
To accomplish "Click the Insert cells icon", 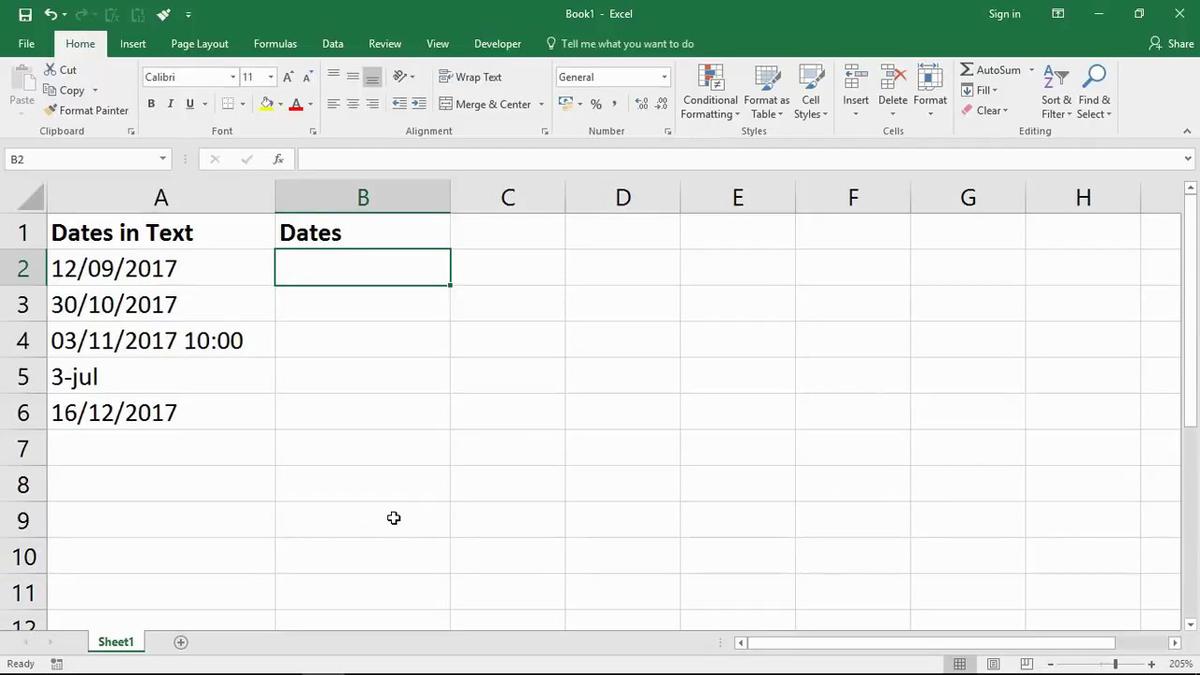I will pyautogui.click(x=855, y=80).
